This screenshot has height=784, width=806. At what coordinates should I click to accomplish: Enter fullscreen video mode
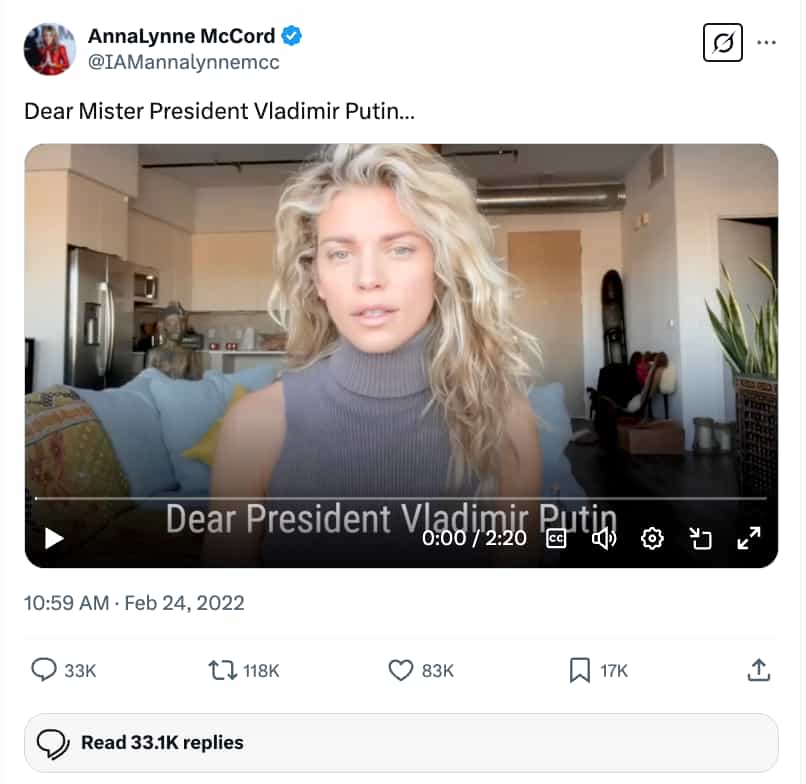[748, 539]
